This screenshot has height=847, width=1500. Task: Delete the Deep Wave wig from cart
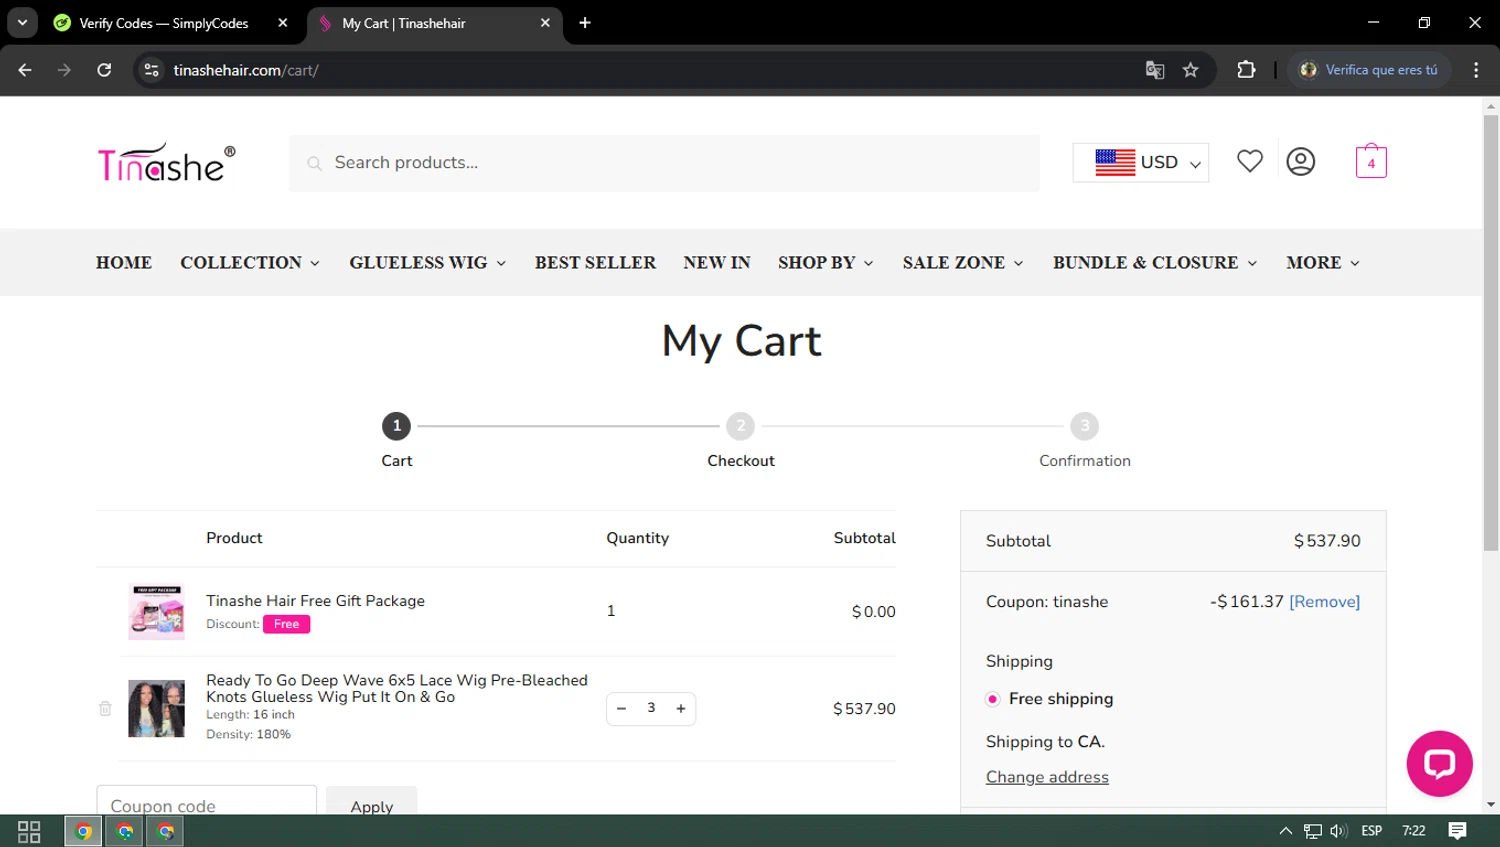coord(105,708)
